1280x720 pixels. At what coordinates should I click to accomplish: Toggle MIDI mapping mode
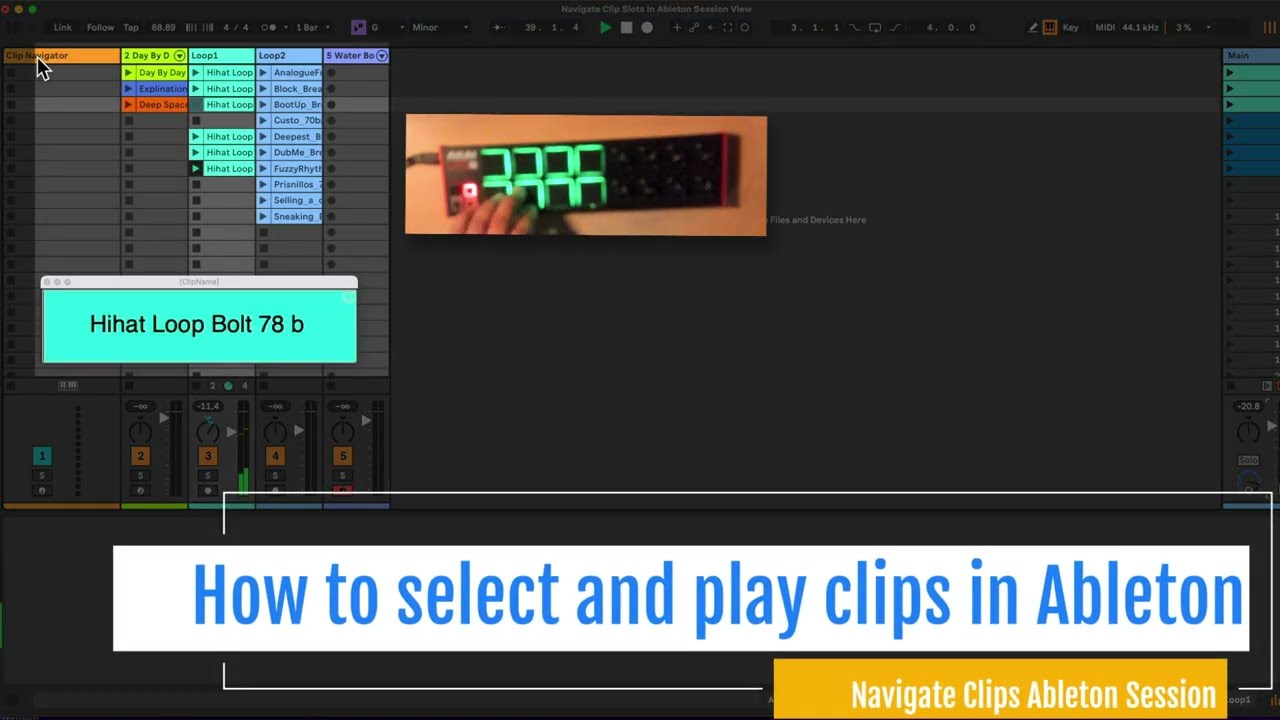click(1105, 28)
